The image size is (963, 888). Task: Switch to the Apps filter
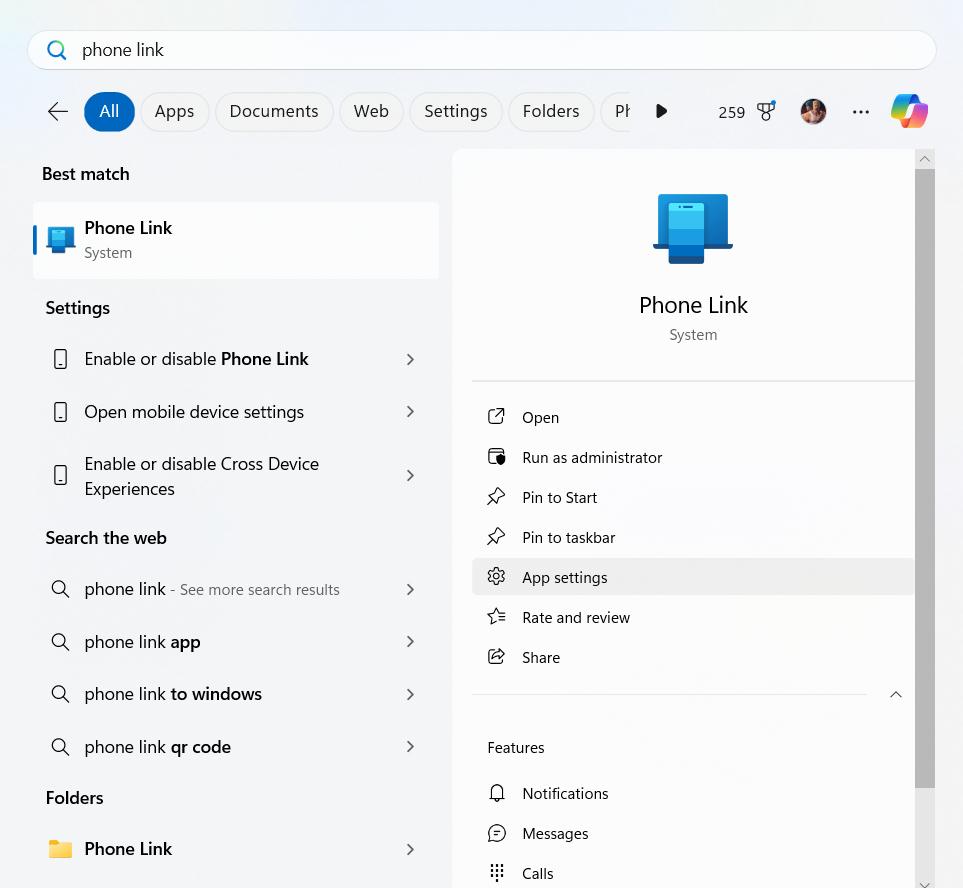point(174,111)
